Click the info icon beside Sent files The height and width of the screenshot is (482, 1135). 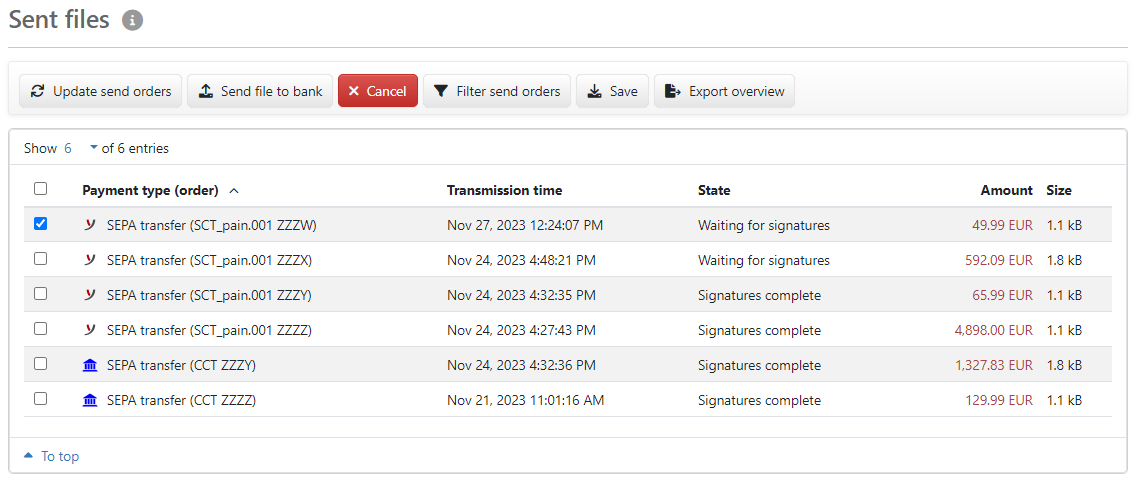tap(133, 20)
